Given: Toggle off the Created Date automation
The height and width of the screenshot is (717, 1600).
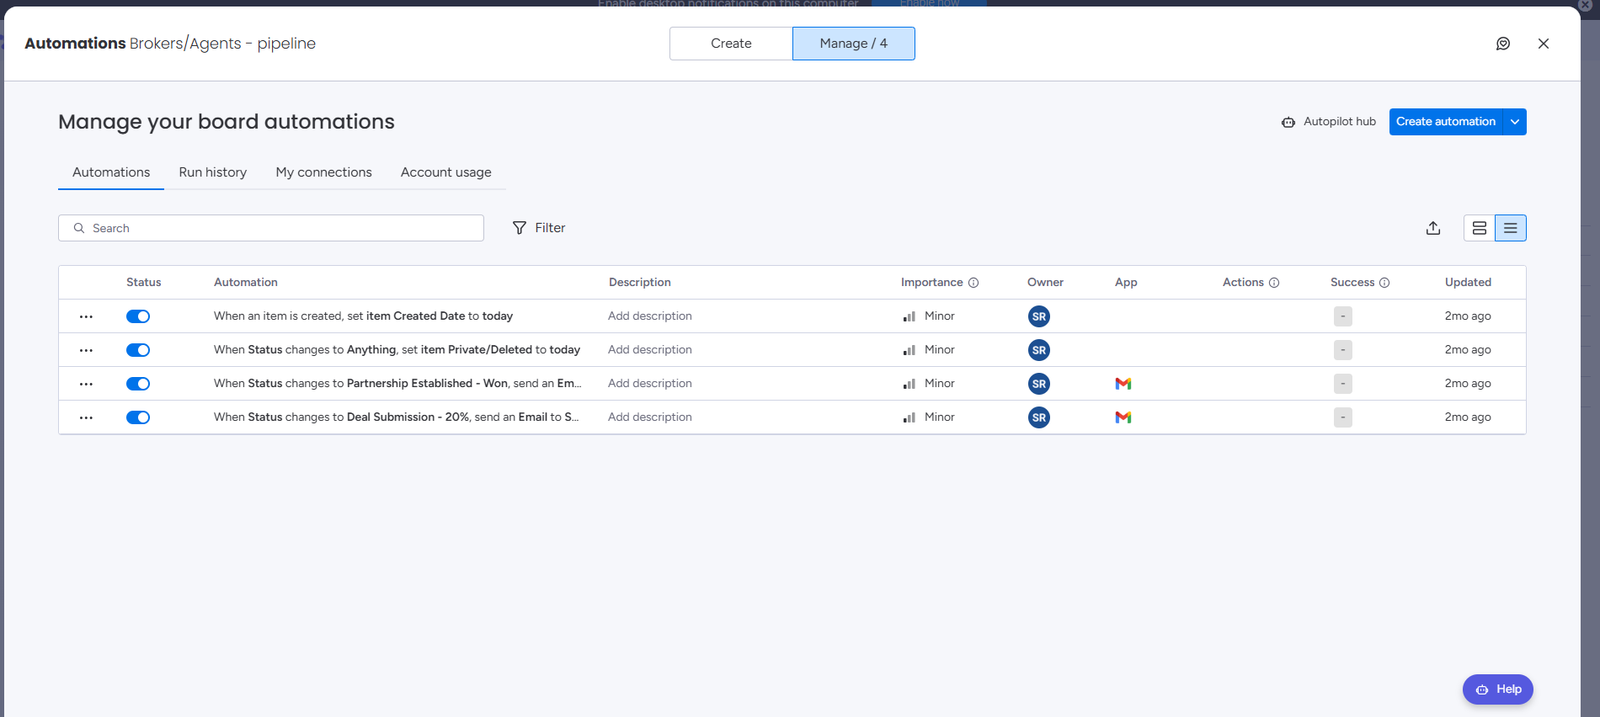Looking at the screenshot, I should (x=138, y=316).
